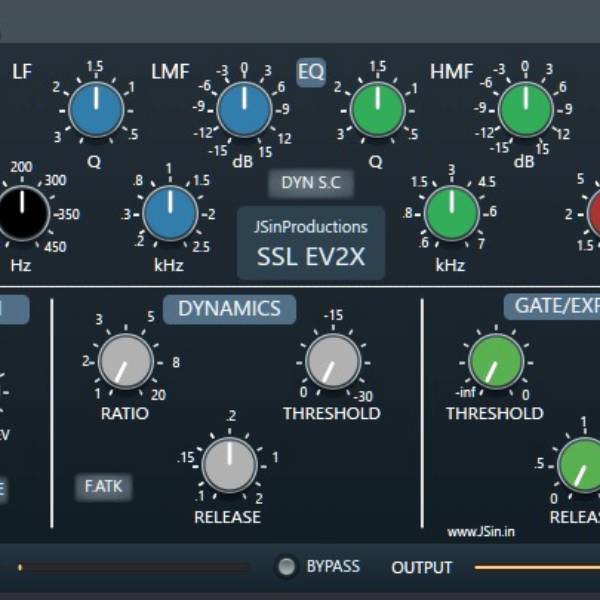
Task: Click the HMF dB gain green knob
Action: tap(525, 110)
